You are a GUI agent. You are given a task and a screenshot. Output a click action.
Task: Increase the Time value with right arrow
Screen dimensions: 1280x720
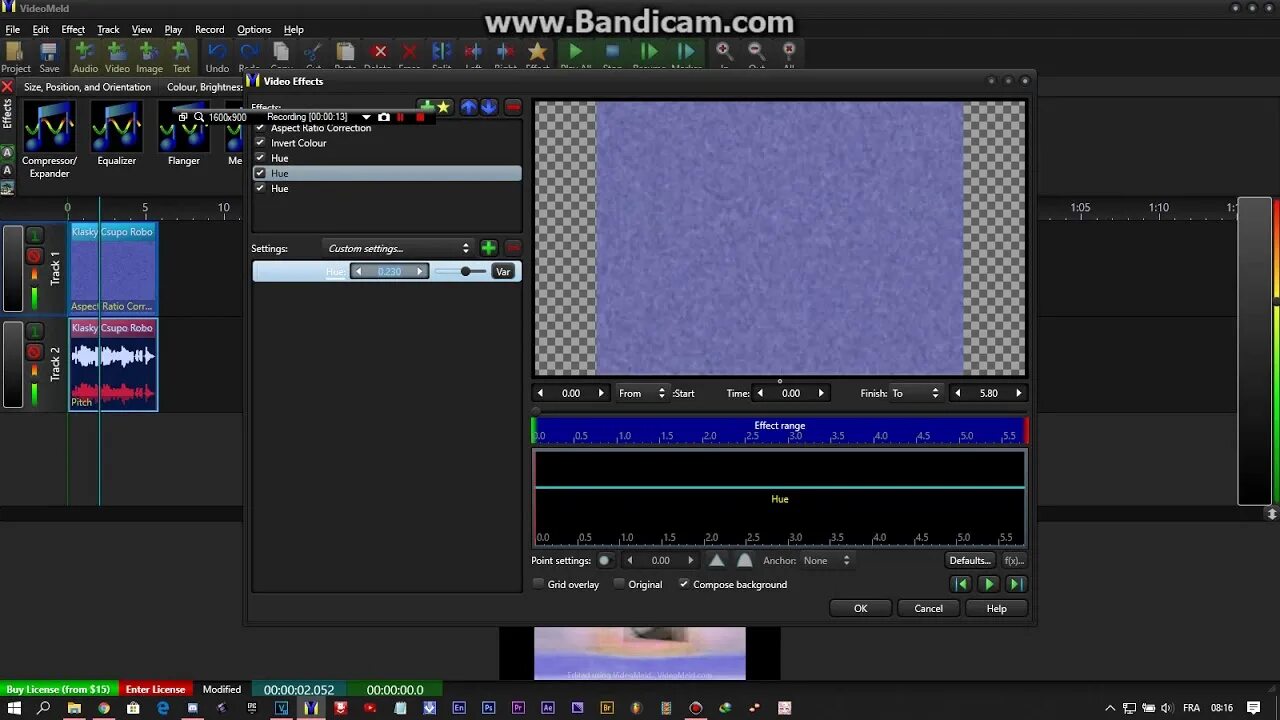[821, 393]
